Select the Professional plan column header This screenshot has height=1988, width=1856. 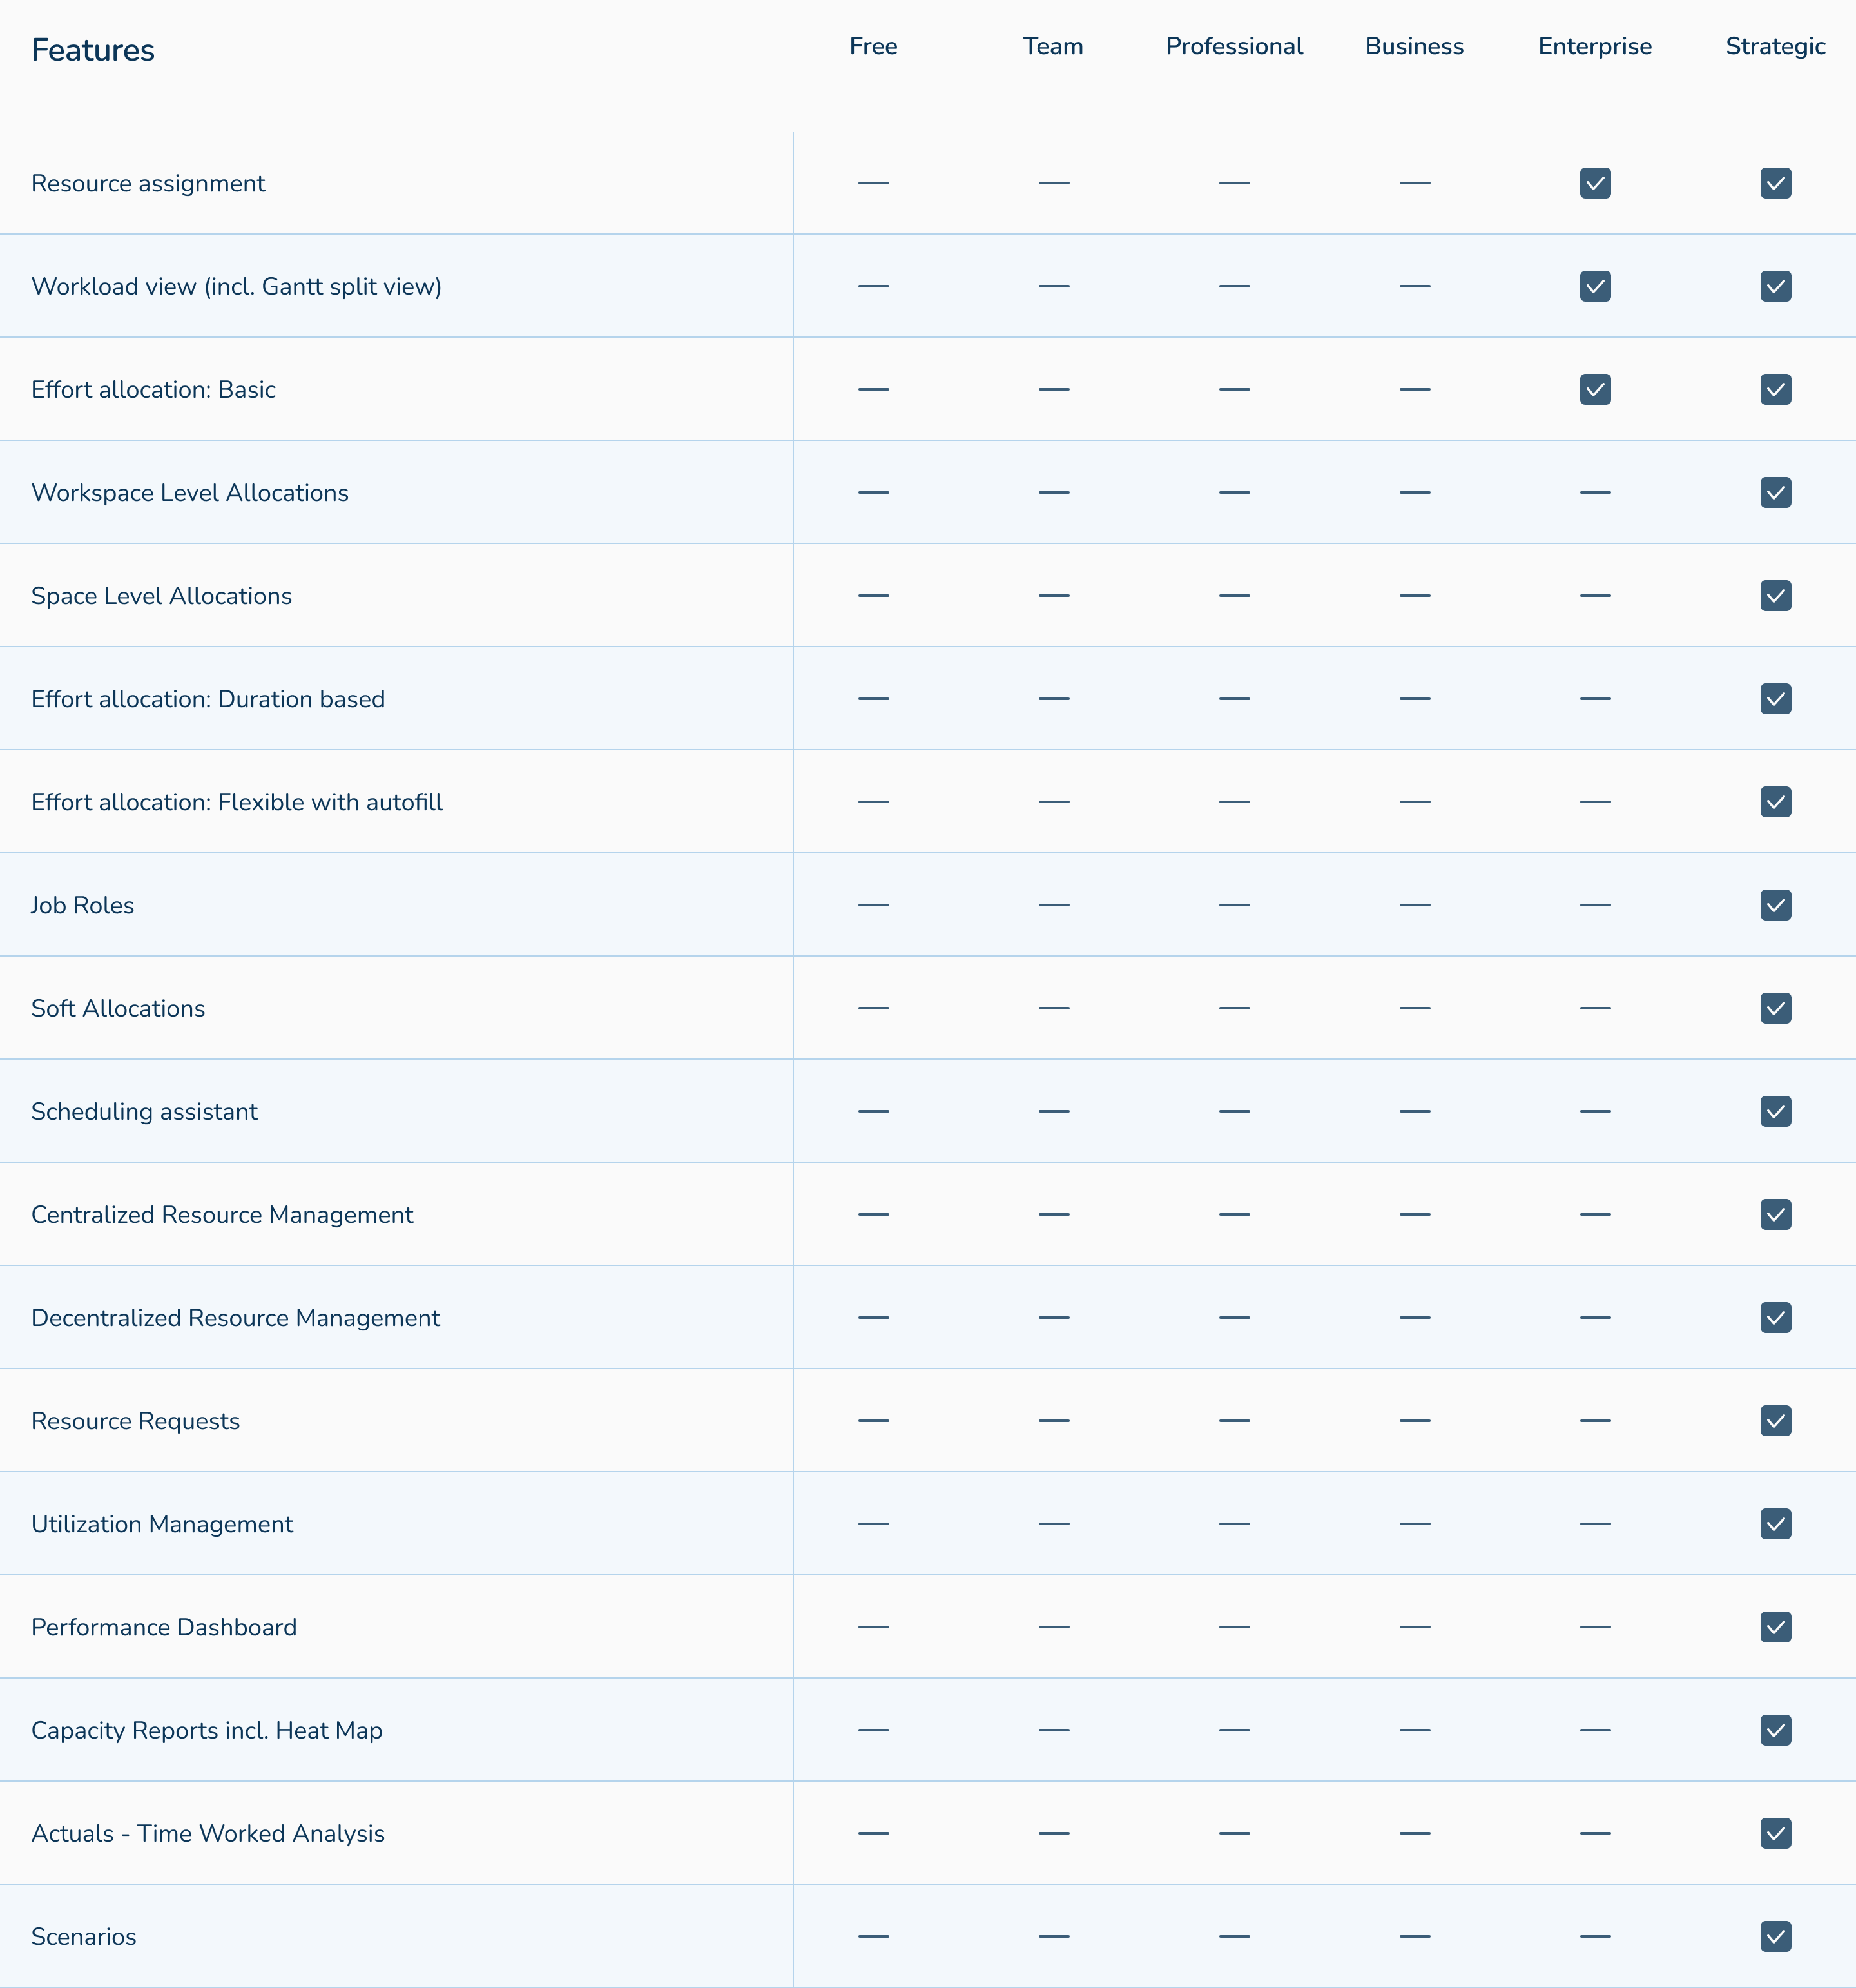[x=1234, y=46]
